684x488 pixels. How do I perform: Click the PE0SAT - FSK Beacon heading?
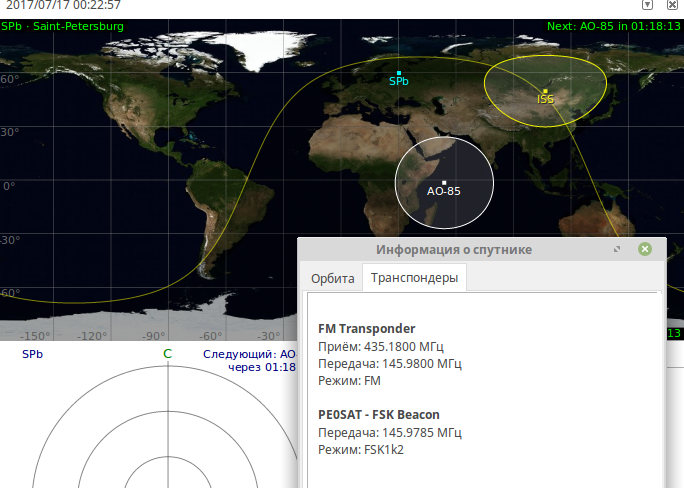pos(378,414)
